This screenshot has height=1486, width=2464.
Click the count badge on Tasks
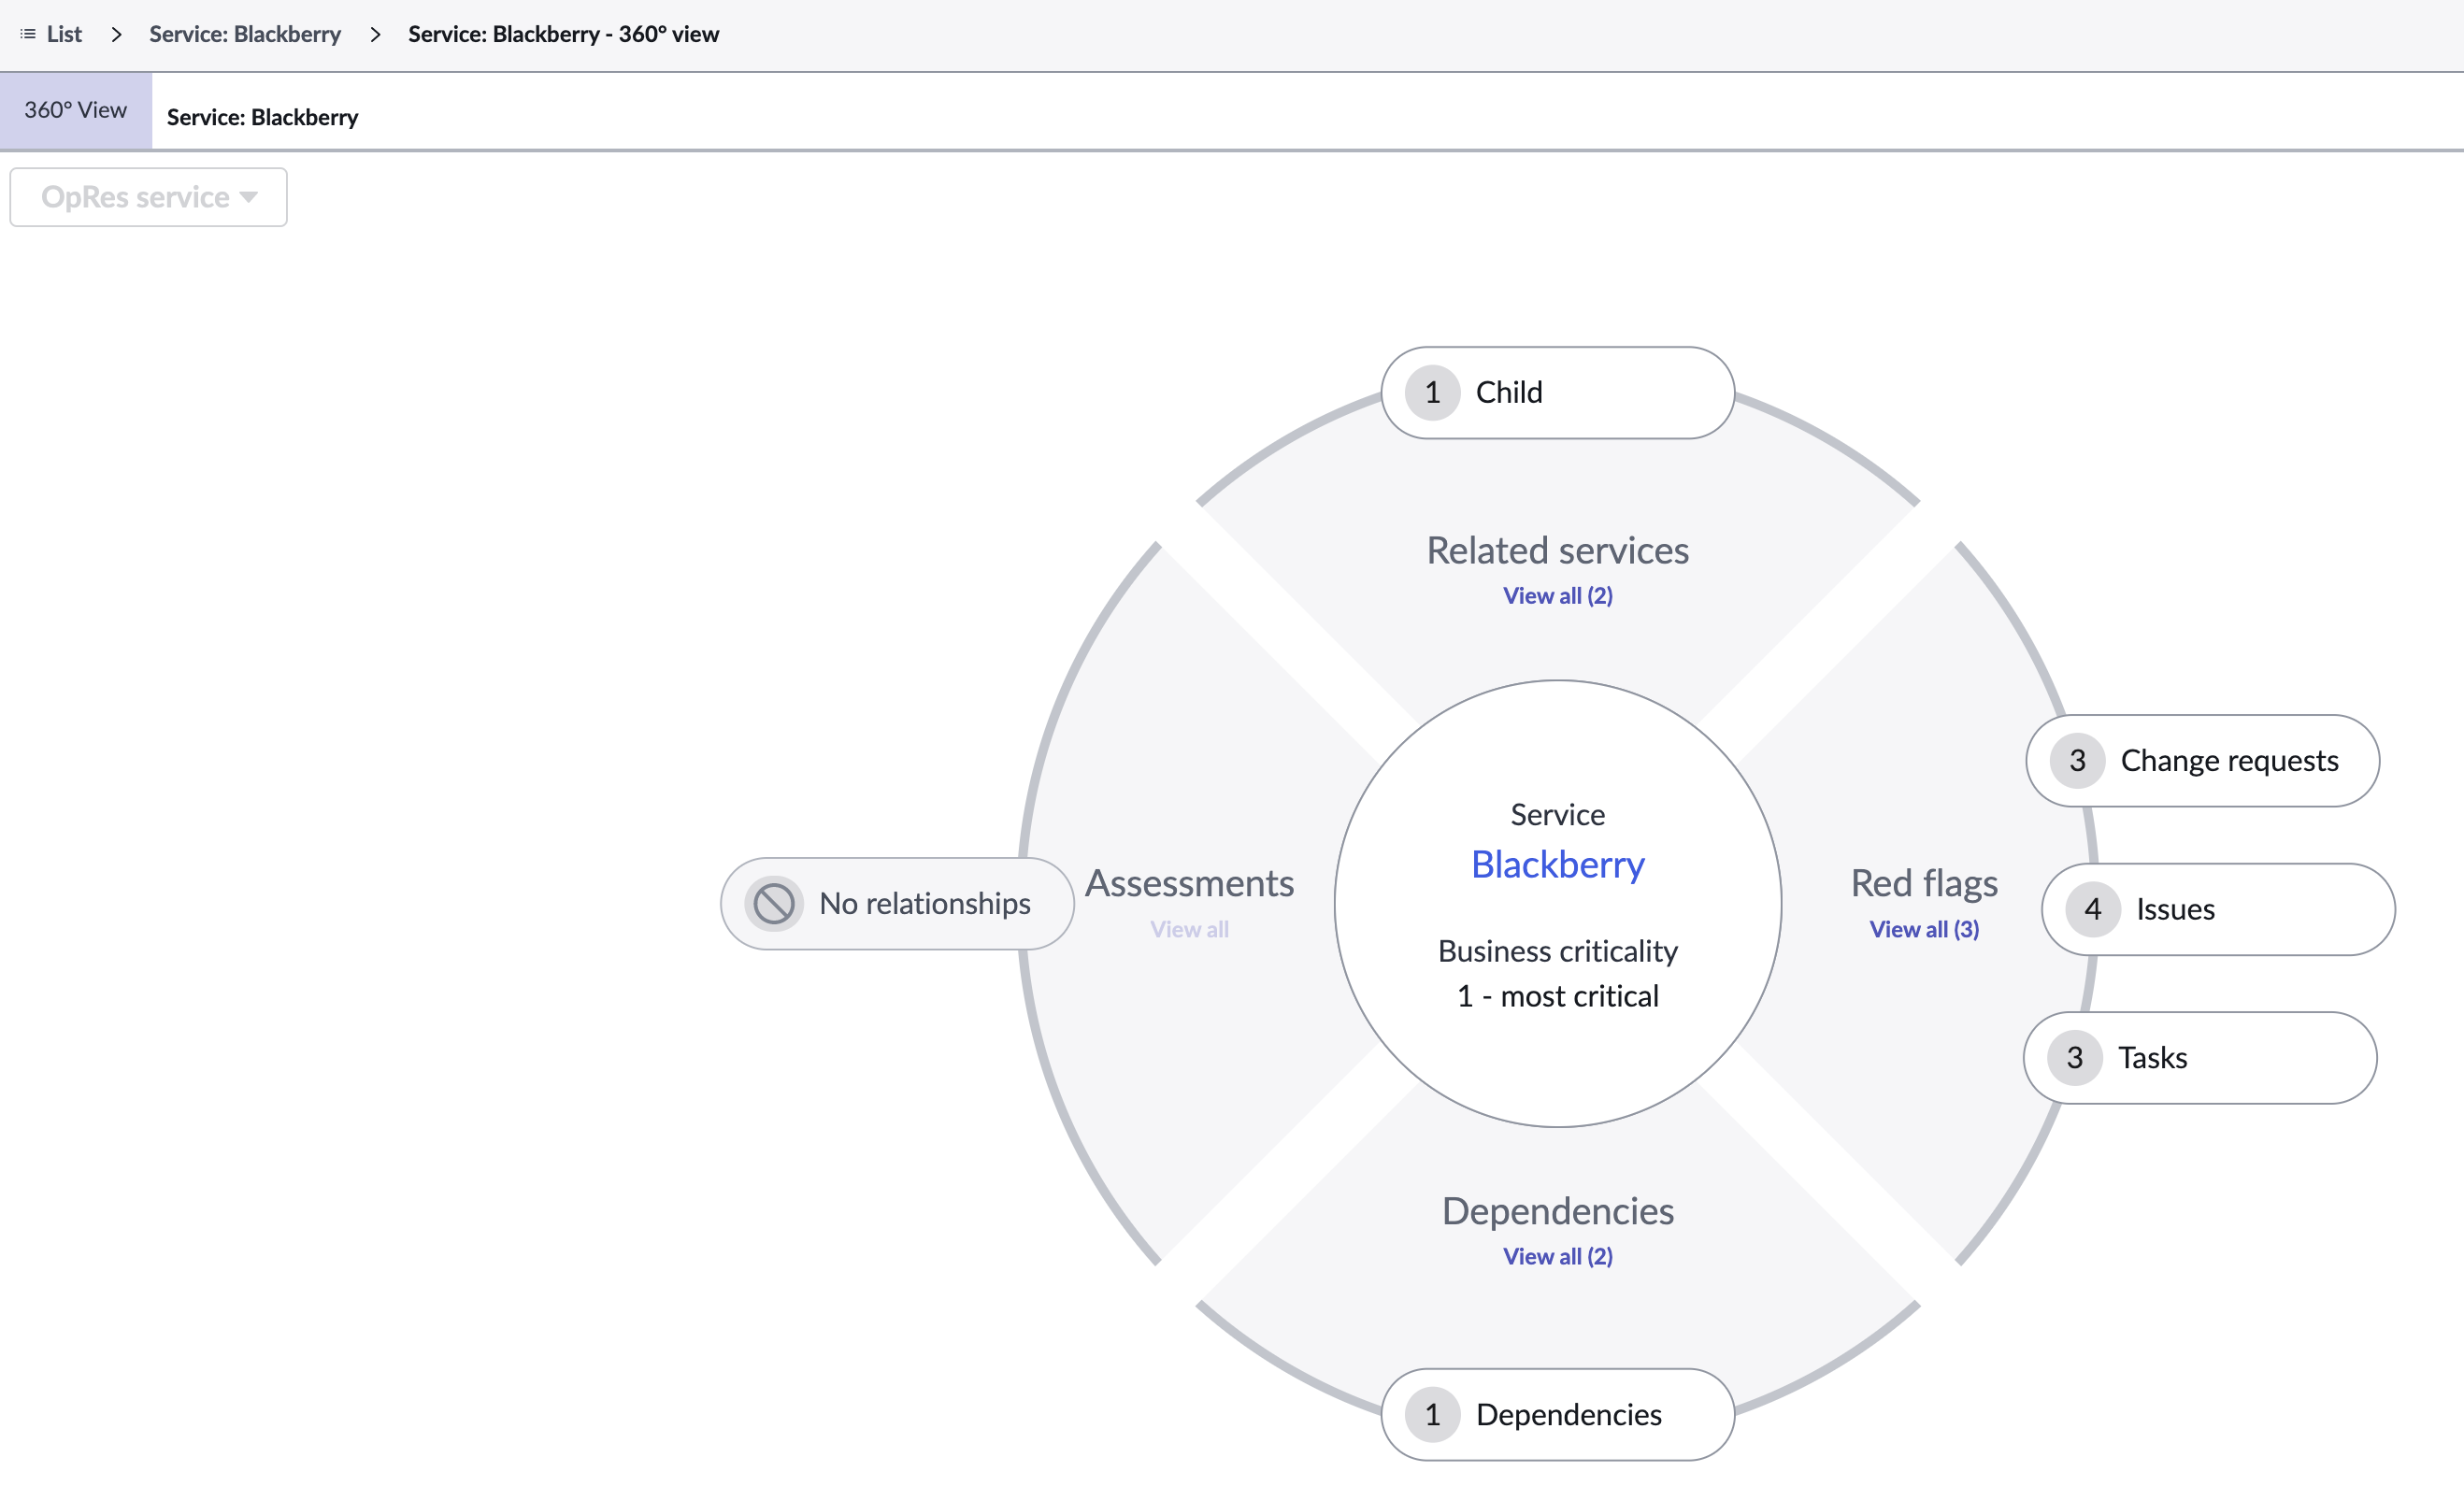coord(2075,1058)
